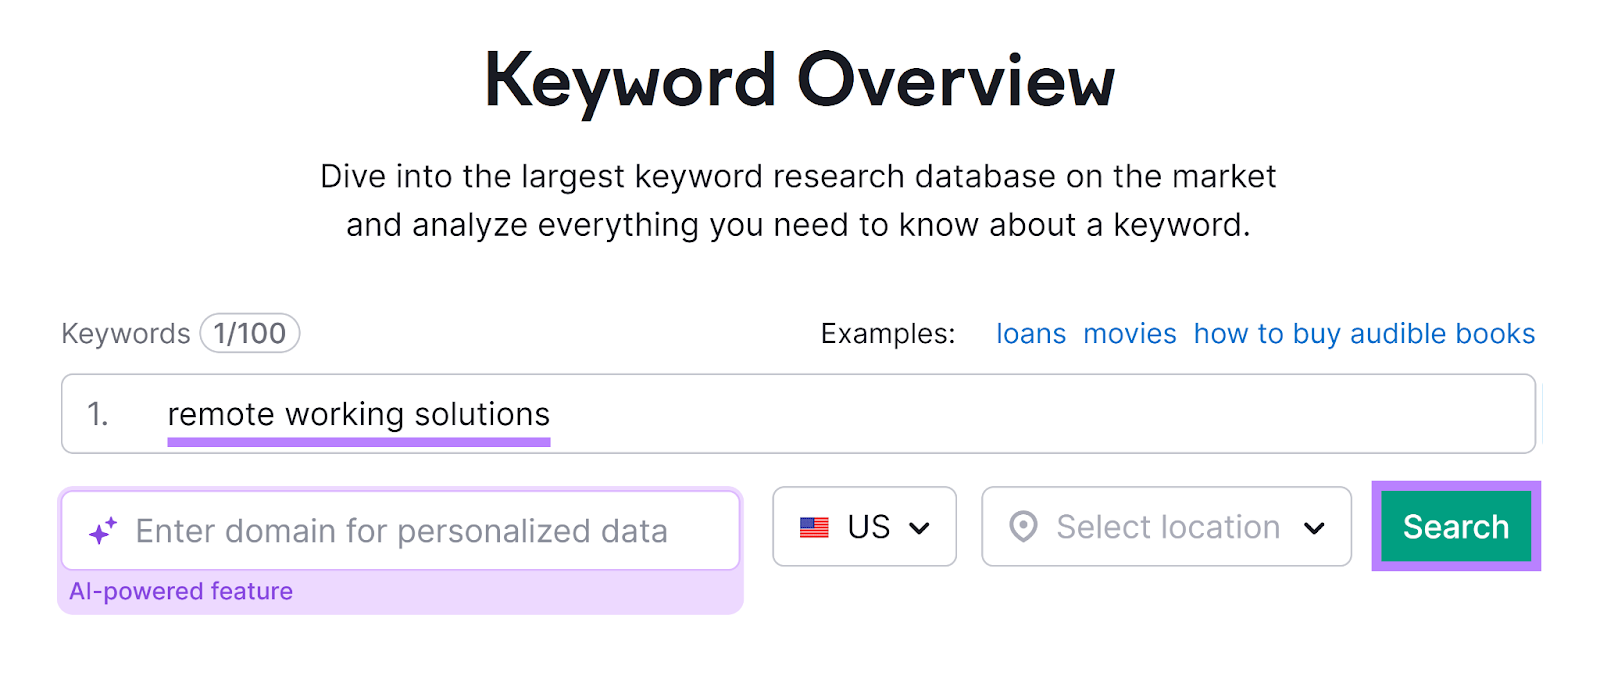Click the keywords counter badge showing 1/100
This screenshot has height=676, width=1600.
(249, 333)
